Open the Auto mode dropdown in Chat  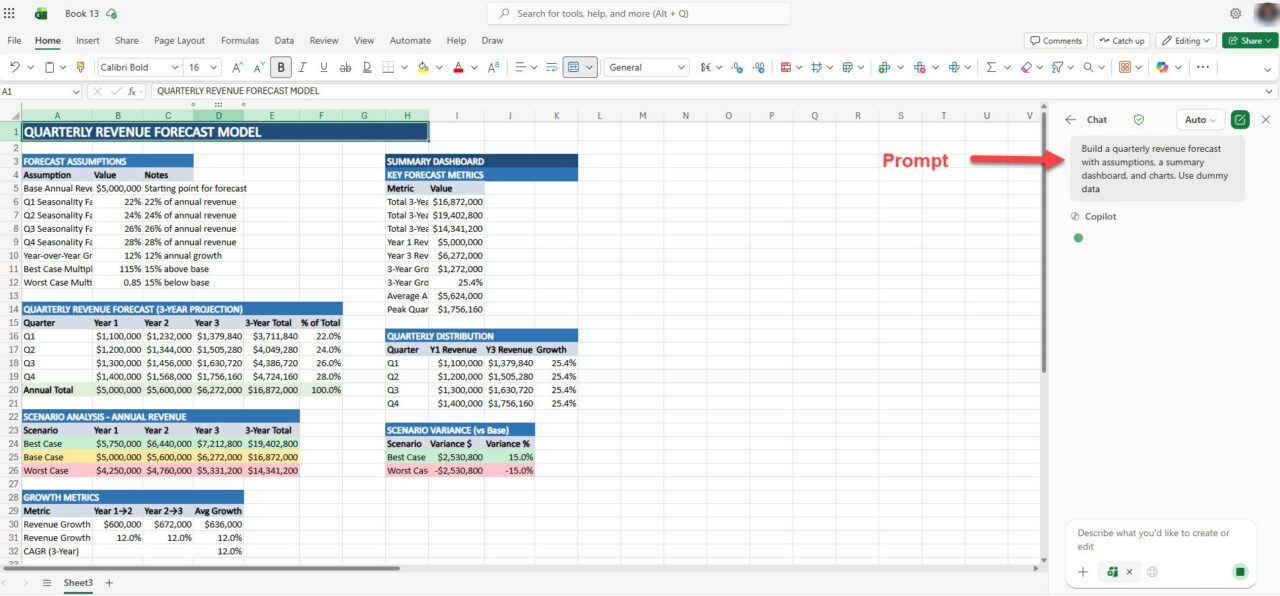[x=1201, y=119]
